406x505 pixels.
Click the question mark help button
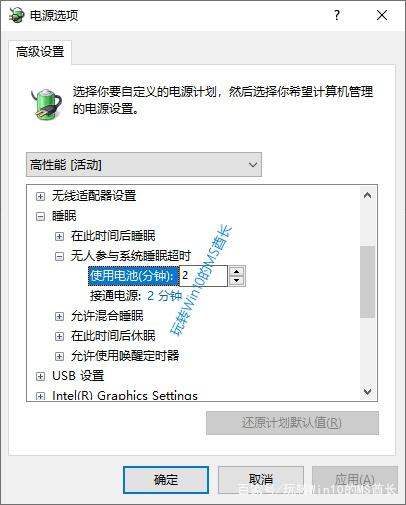click(337, 15)
